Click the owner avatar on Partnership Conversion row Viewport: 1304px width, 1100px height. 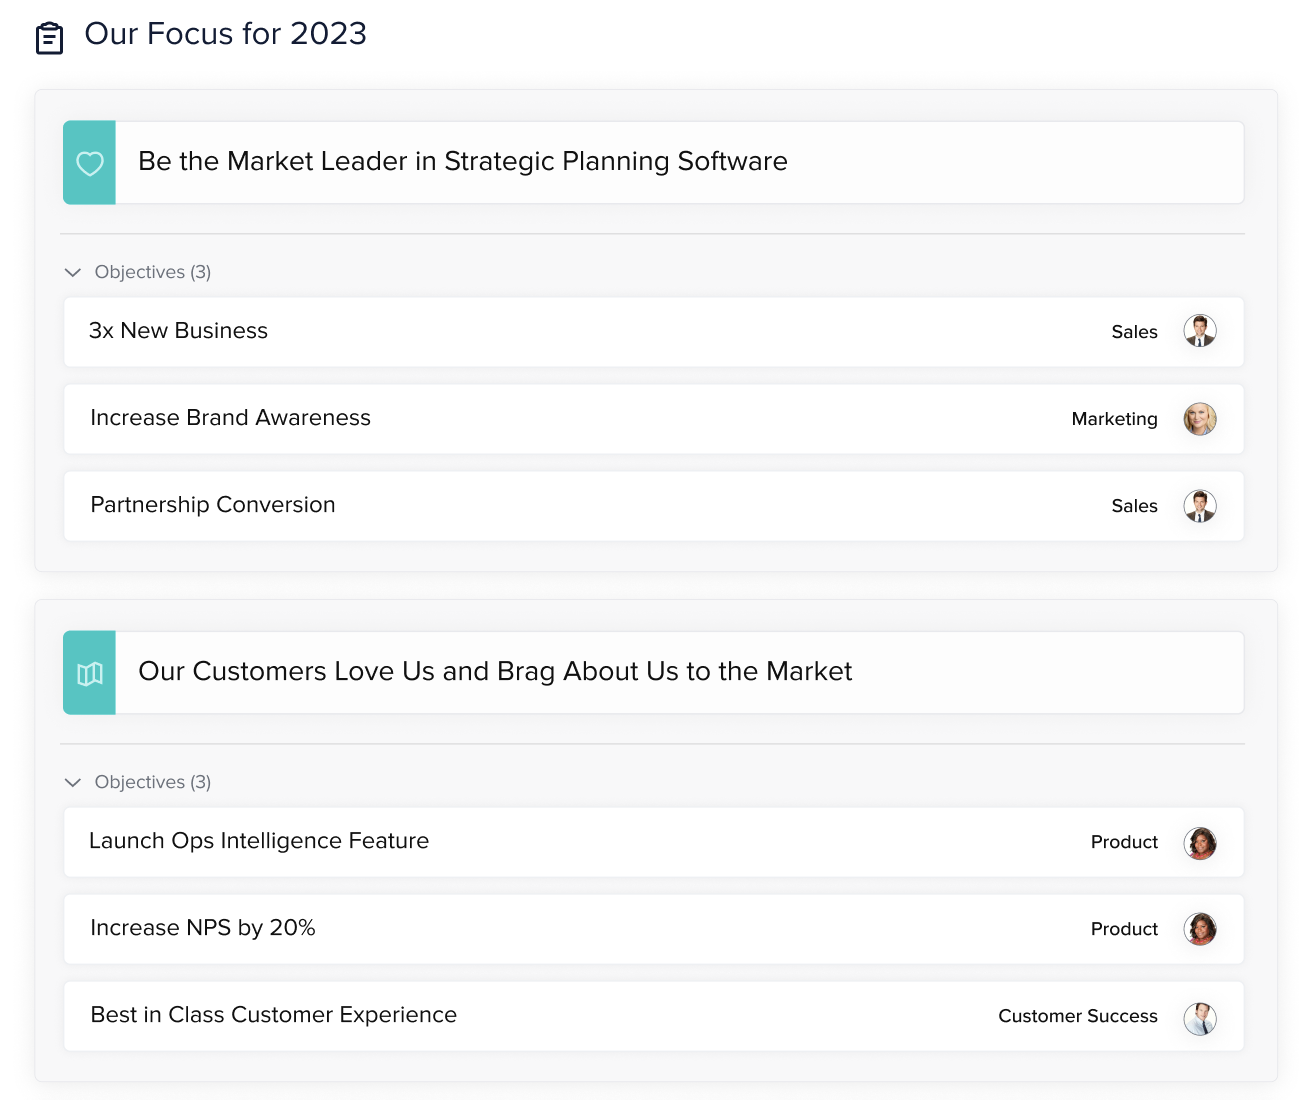[x=1199, y=506]
